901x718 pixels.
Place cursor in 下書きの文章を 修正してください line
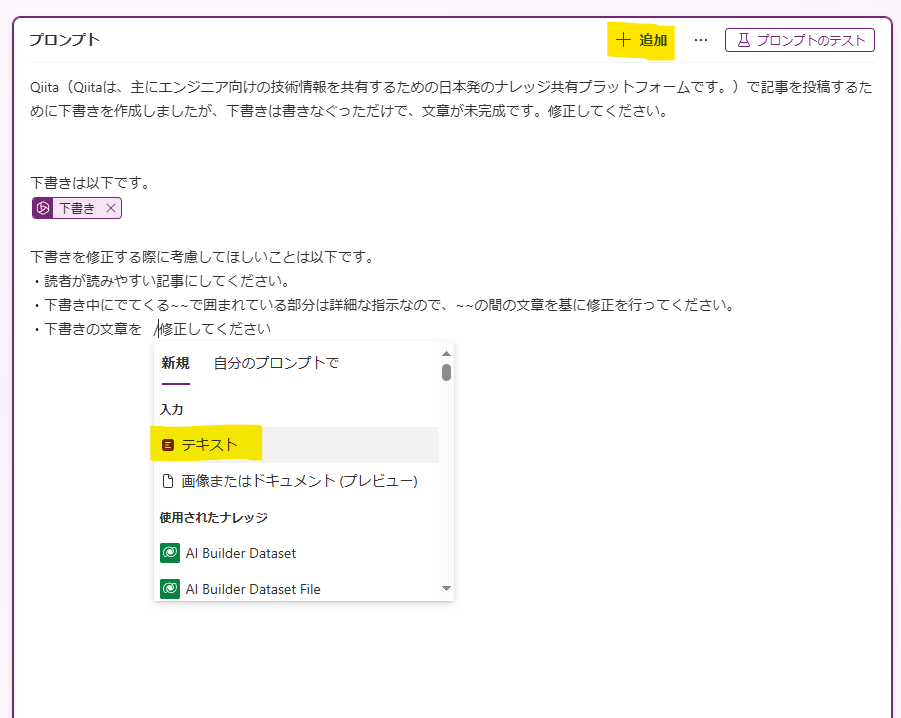[151, 329]
